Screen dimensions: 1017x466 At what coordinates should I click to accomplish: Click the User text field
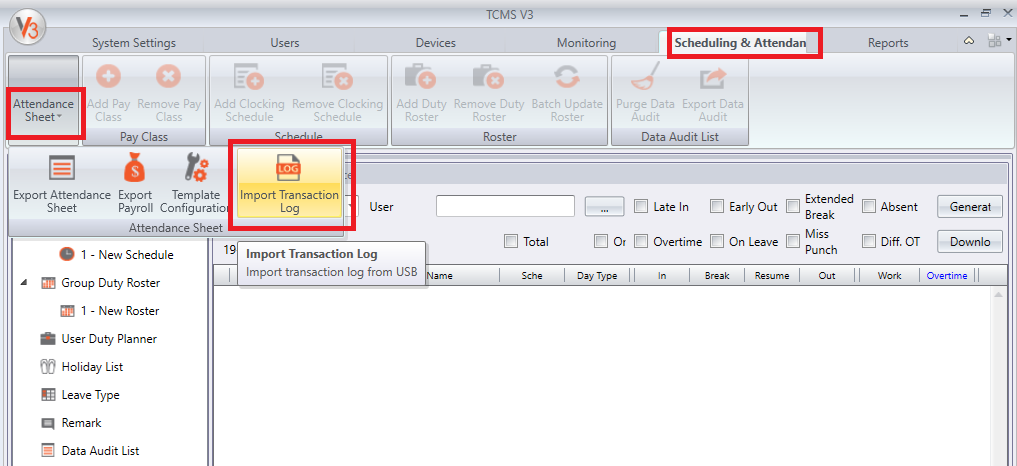pos(506,206)
